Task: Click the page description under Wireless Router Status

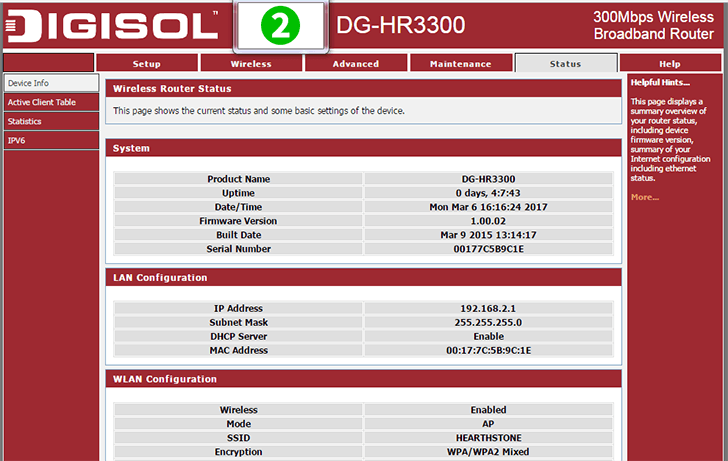Action: point(259,111)
